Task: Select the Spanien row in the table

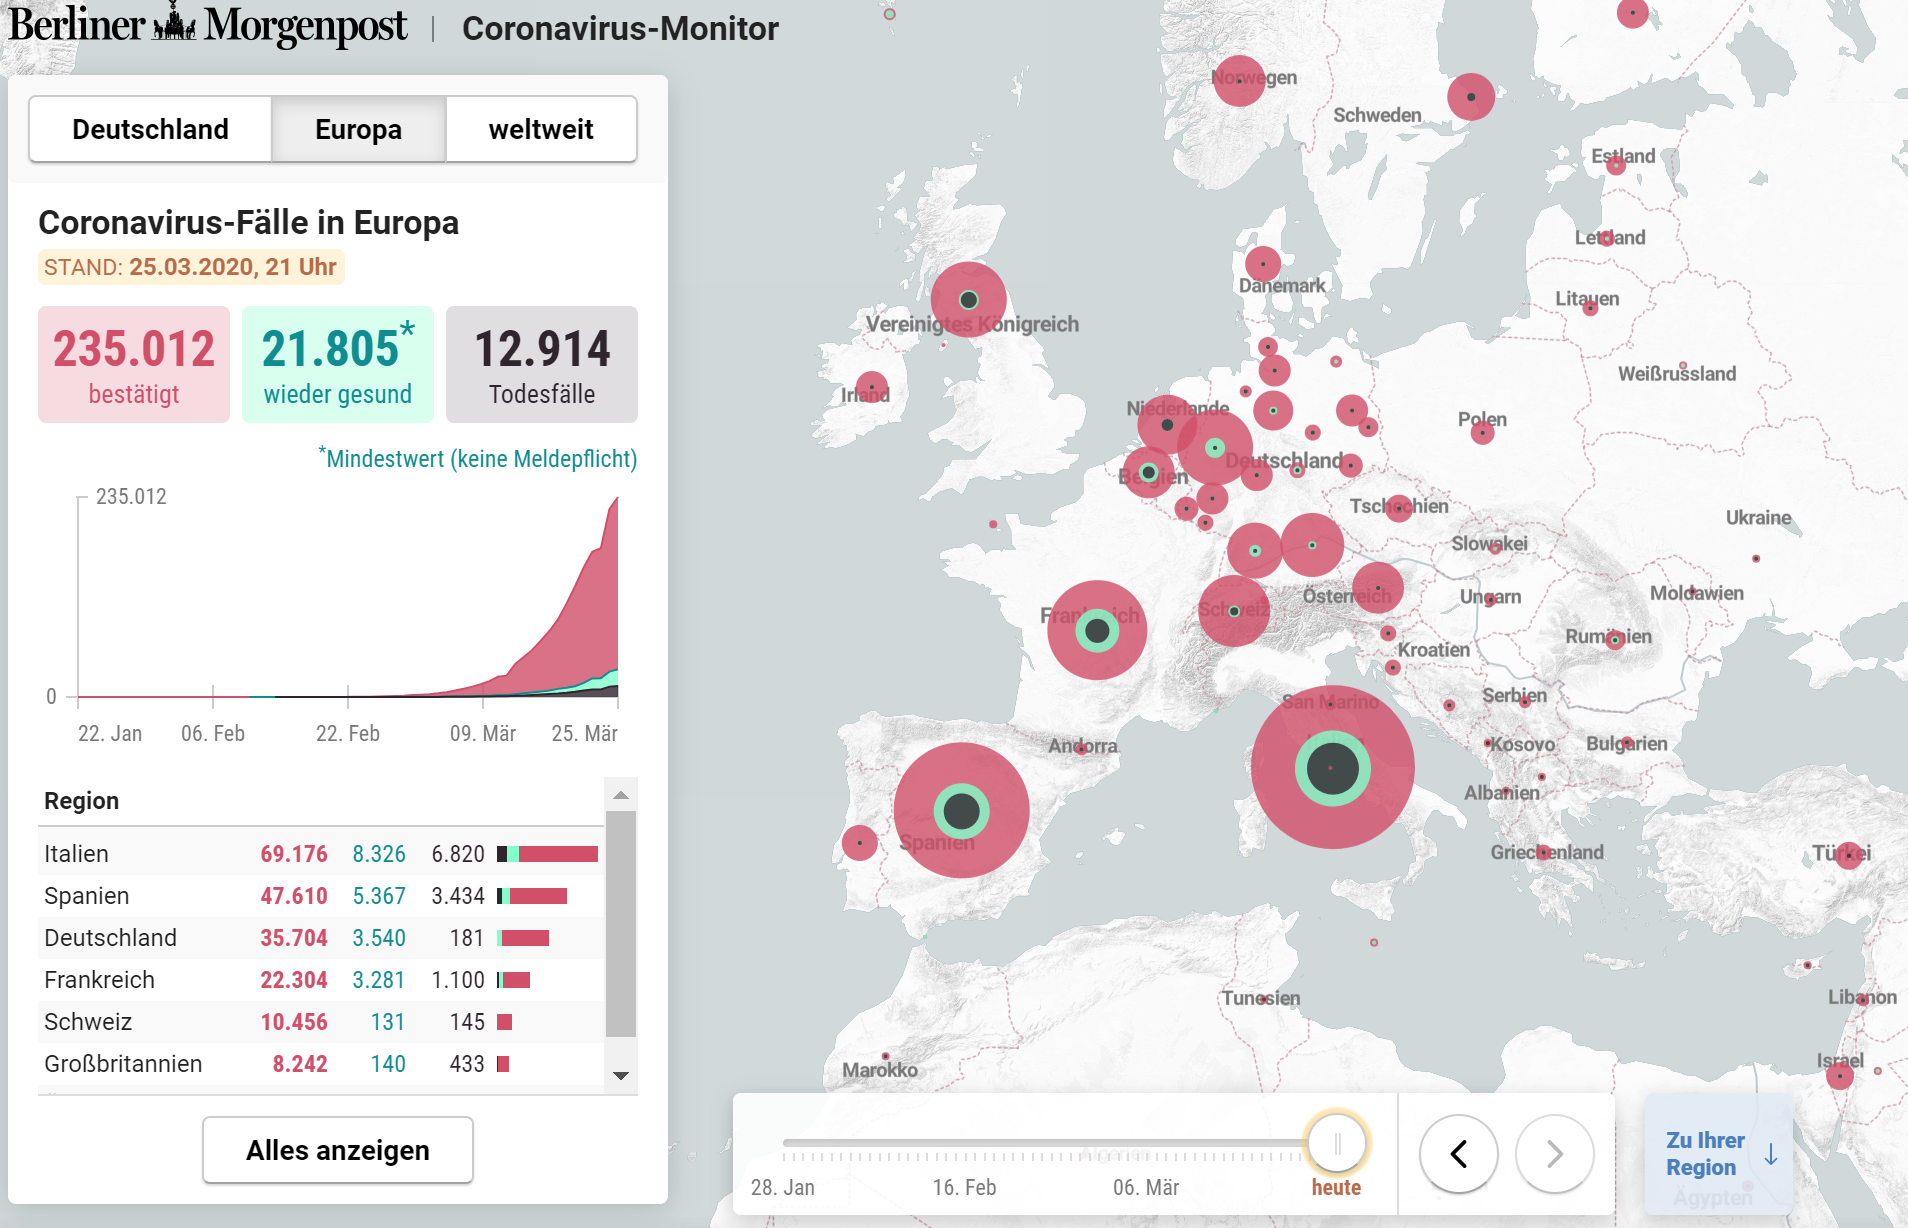Action: (320, 896)
